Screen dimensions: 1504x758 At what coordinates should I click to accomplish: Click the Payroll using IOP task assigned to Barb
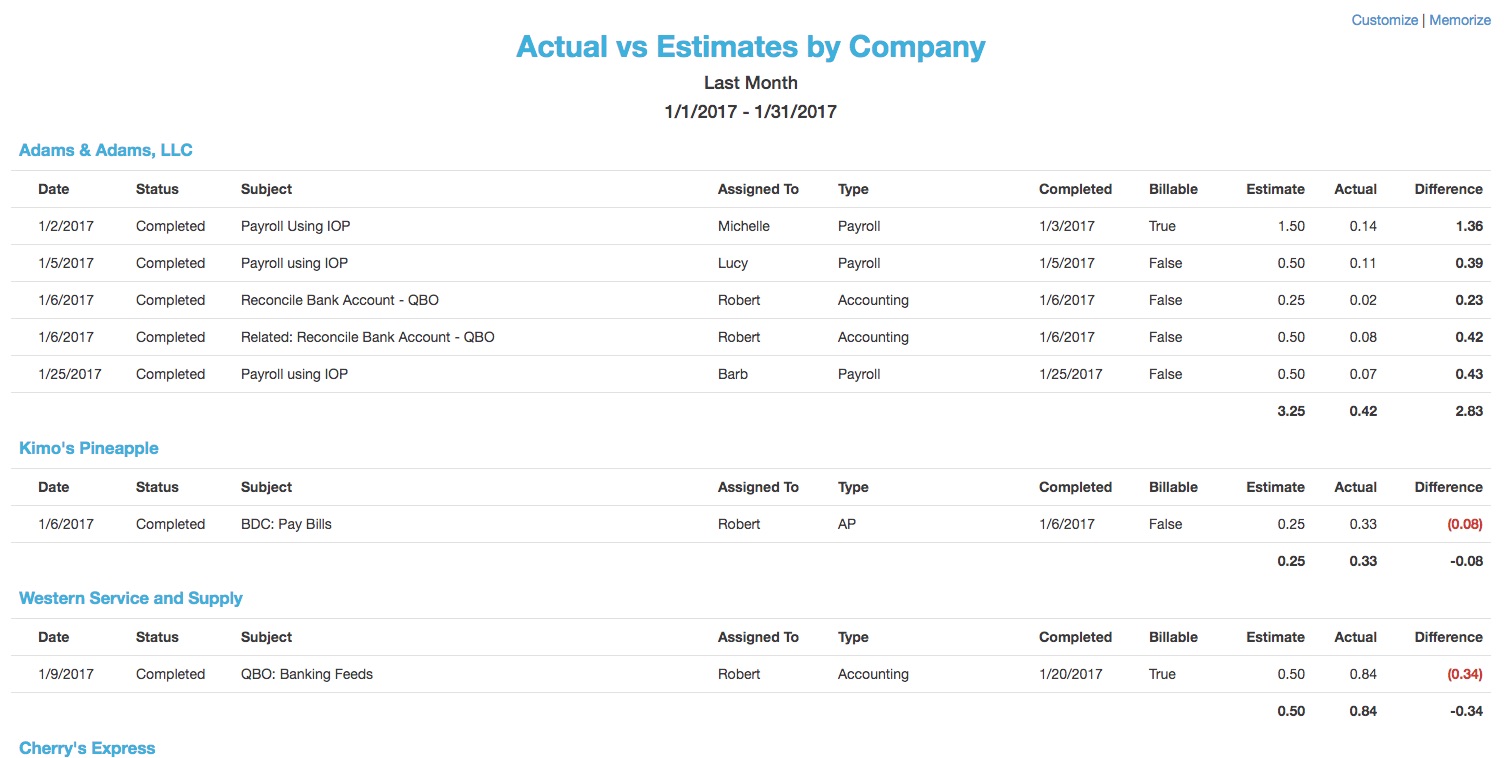[751, 374]
